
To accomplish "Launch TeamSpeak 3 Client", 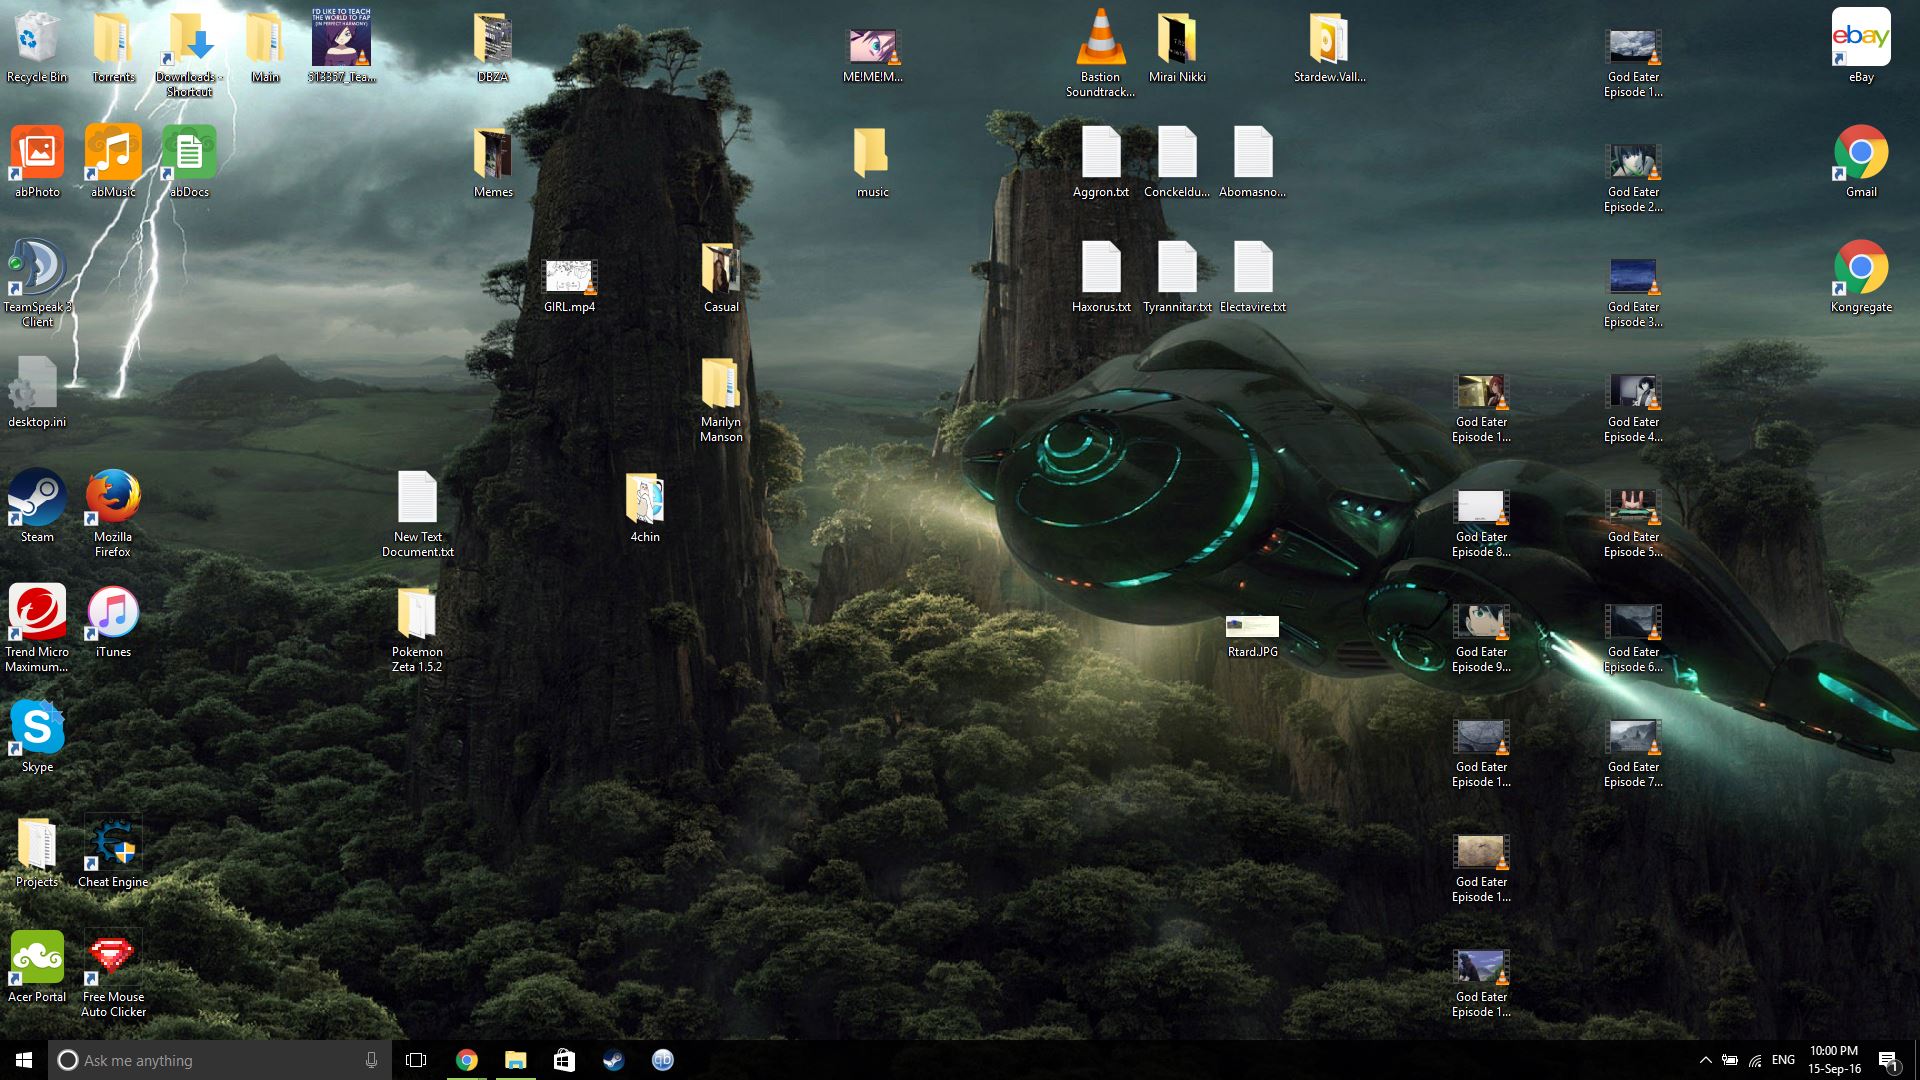I will (37, 284).
